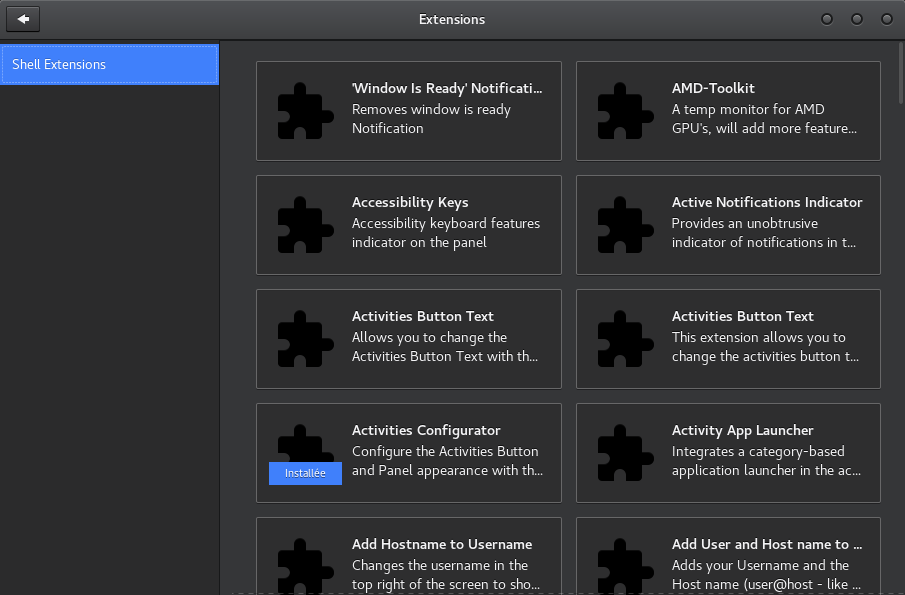Click the Activity App Launcher title

(742, 430)
